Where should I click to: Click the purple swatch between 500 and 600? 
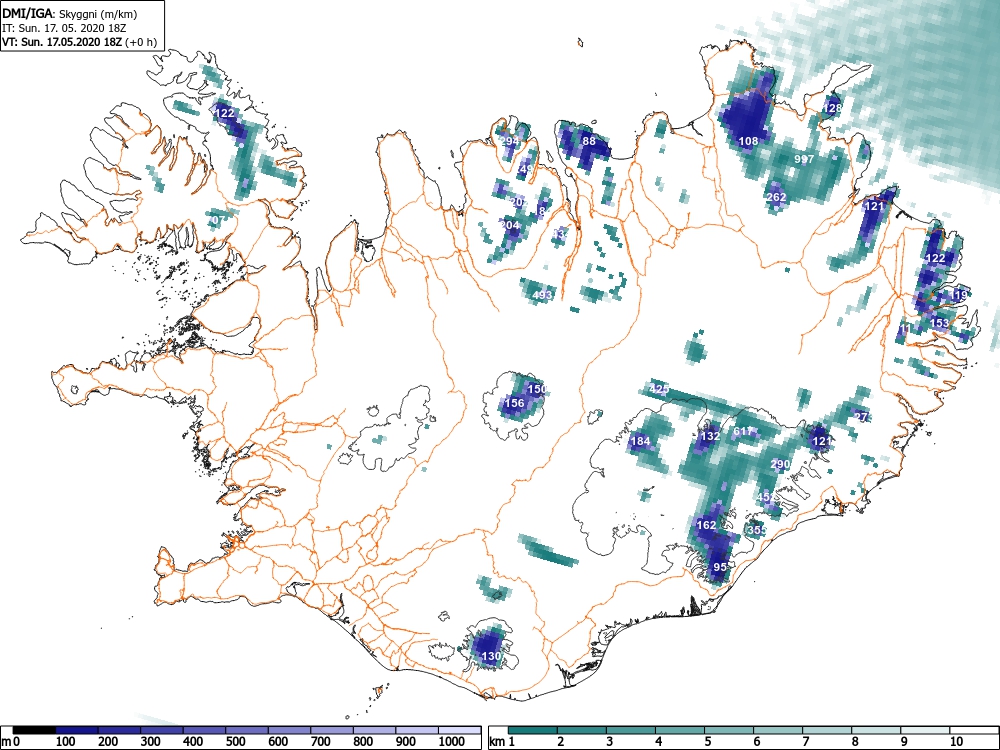coord(247,730)
